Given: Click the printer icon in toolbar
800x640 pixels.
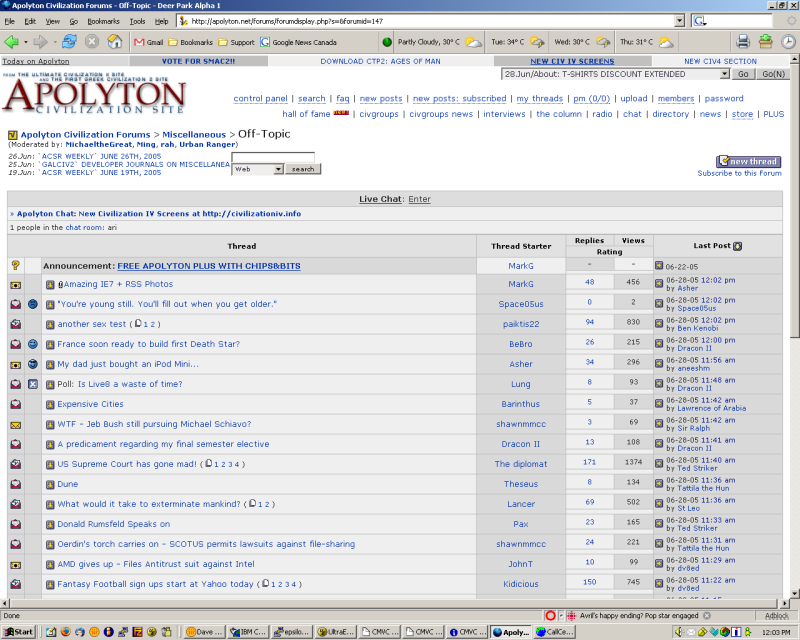Looking at the screenshot, I should [x=743, y=41].
